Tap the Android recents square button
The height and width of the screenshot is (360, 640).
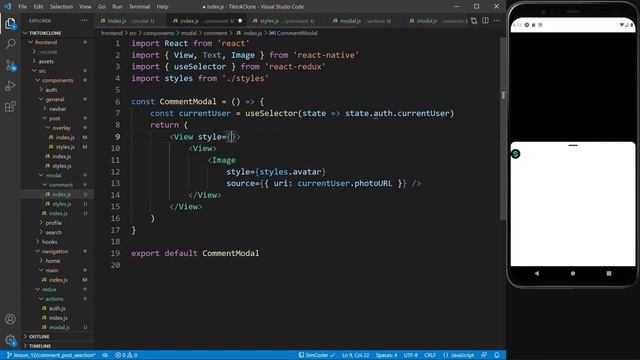(609, 273)
